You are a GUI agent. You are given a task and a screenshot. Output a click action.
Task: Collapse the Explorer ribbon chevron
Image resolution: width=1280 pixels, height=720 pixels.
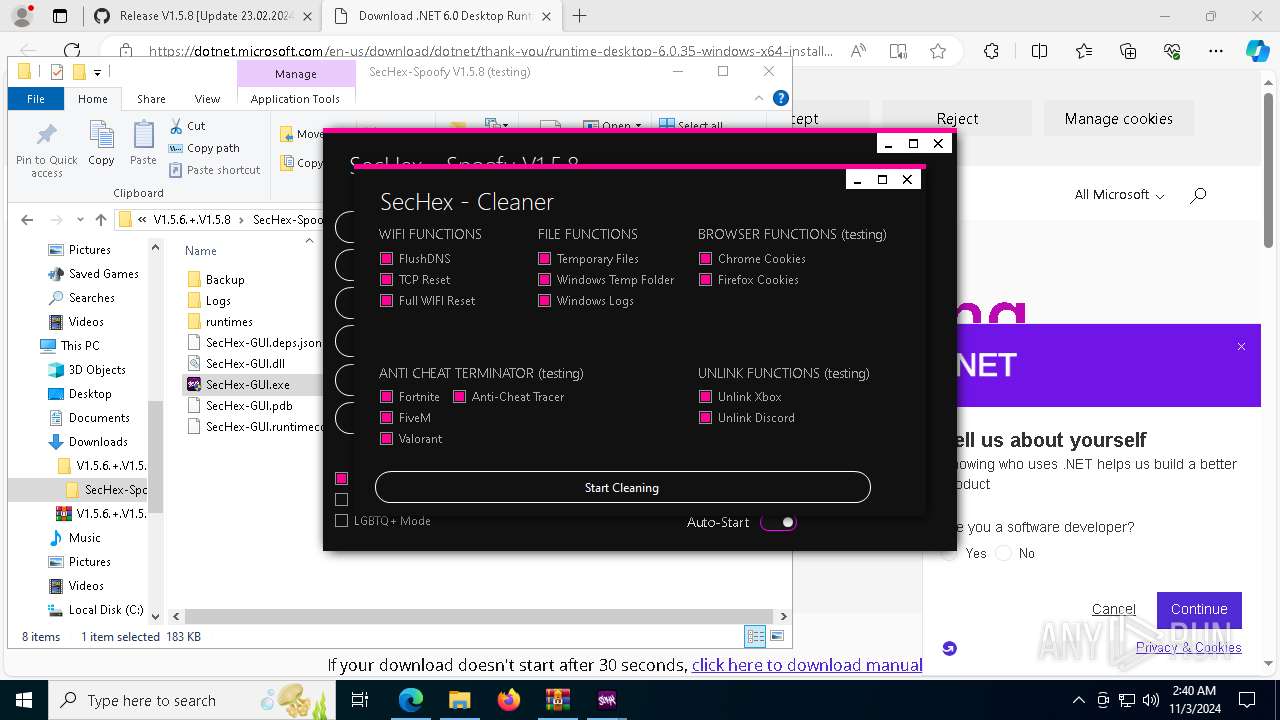point(760,98)
